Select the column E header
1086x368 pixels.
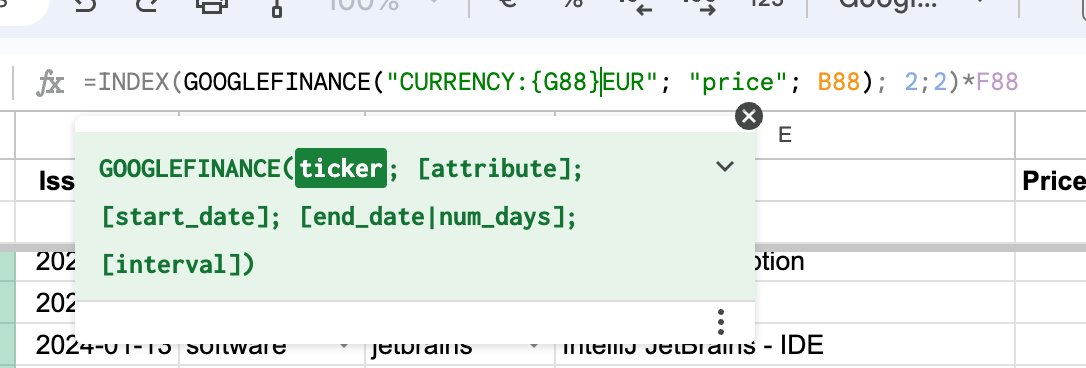pos(785,134)
